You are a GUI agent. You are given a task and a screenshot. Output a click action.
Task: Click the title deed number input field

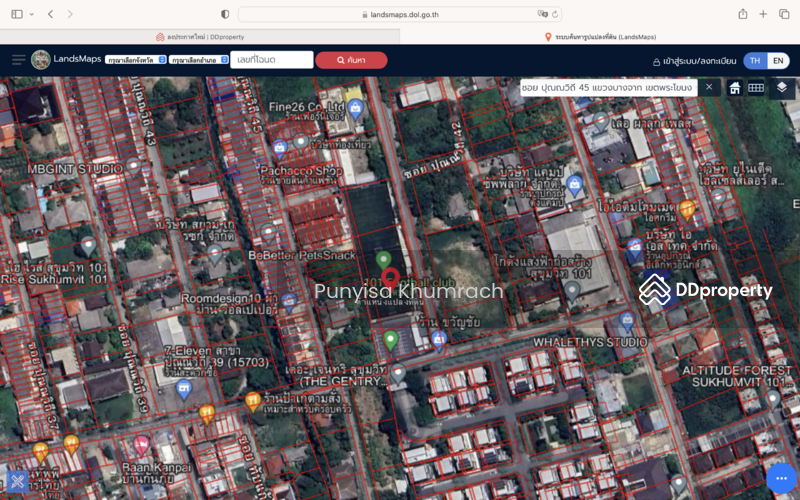271,60
